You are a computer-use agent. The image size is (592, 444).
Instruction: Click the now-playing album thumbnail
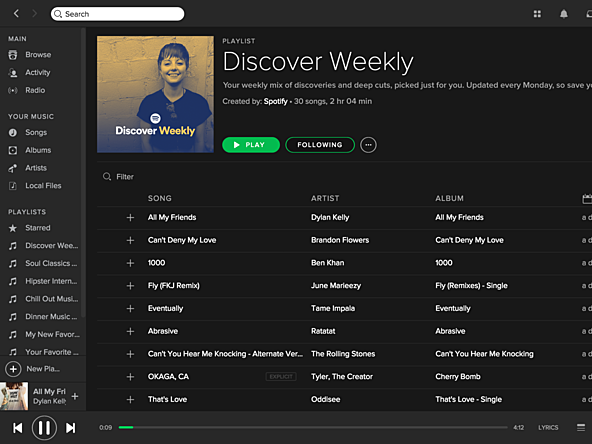click(14, 396)
